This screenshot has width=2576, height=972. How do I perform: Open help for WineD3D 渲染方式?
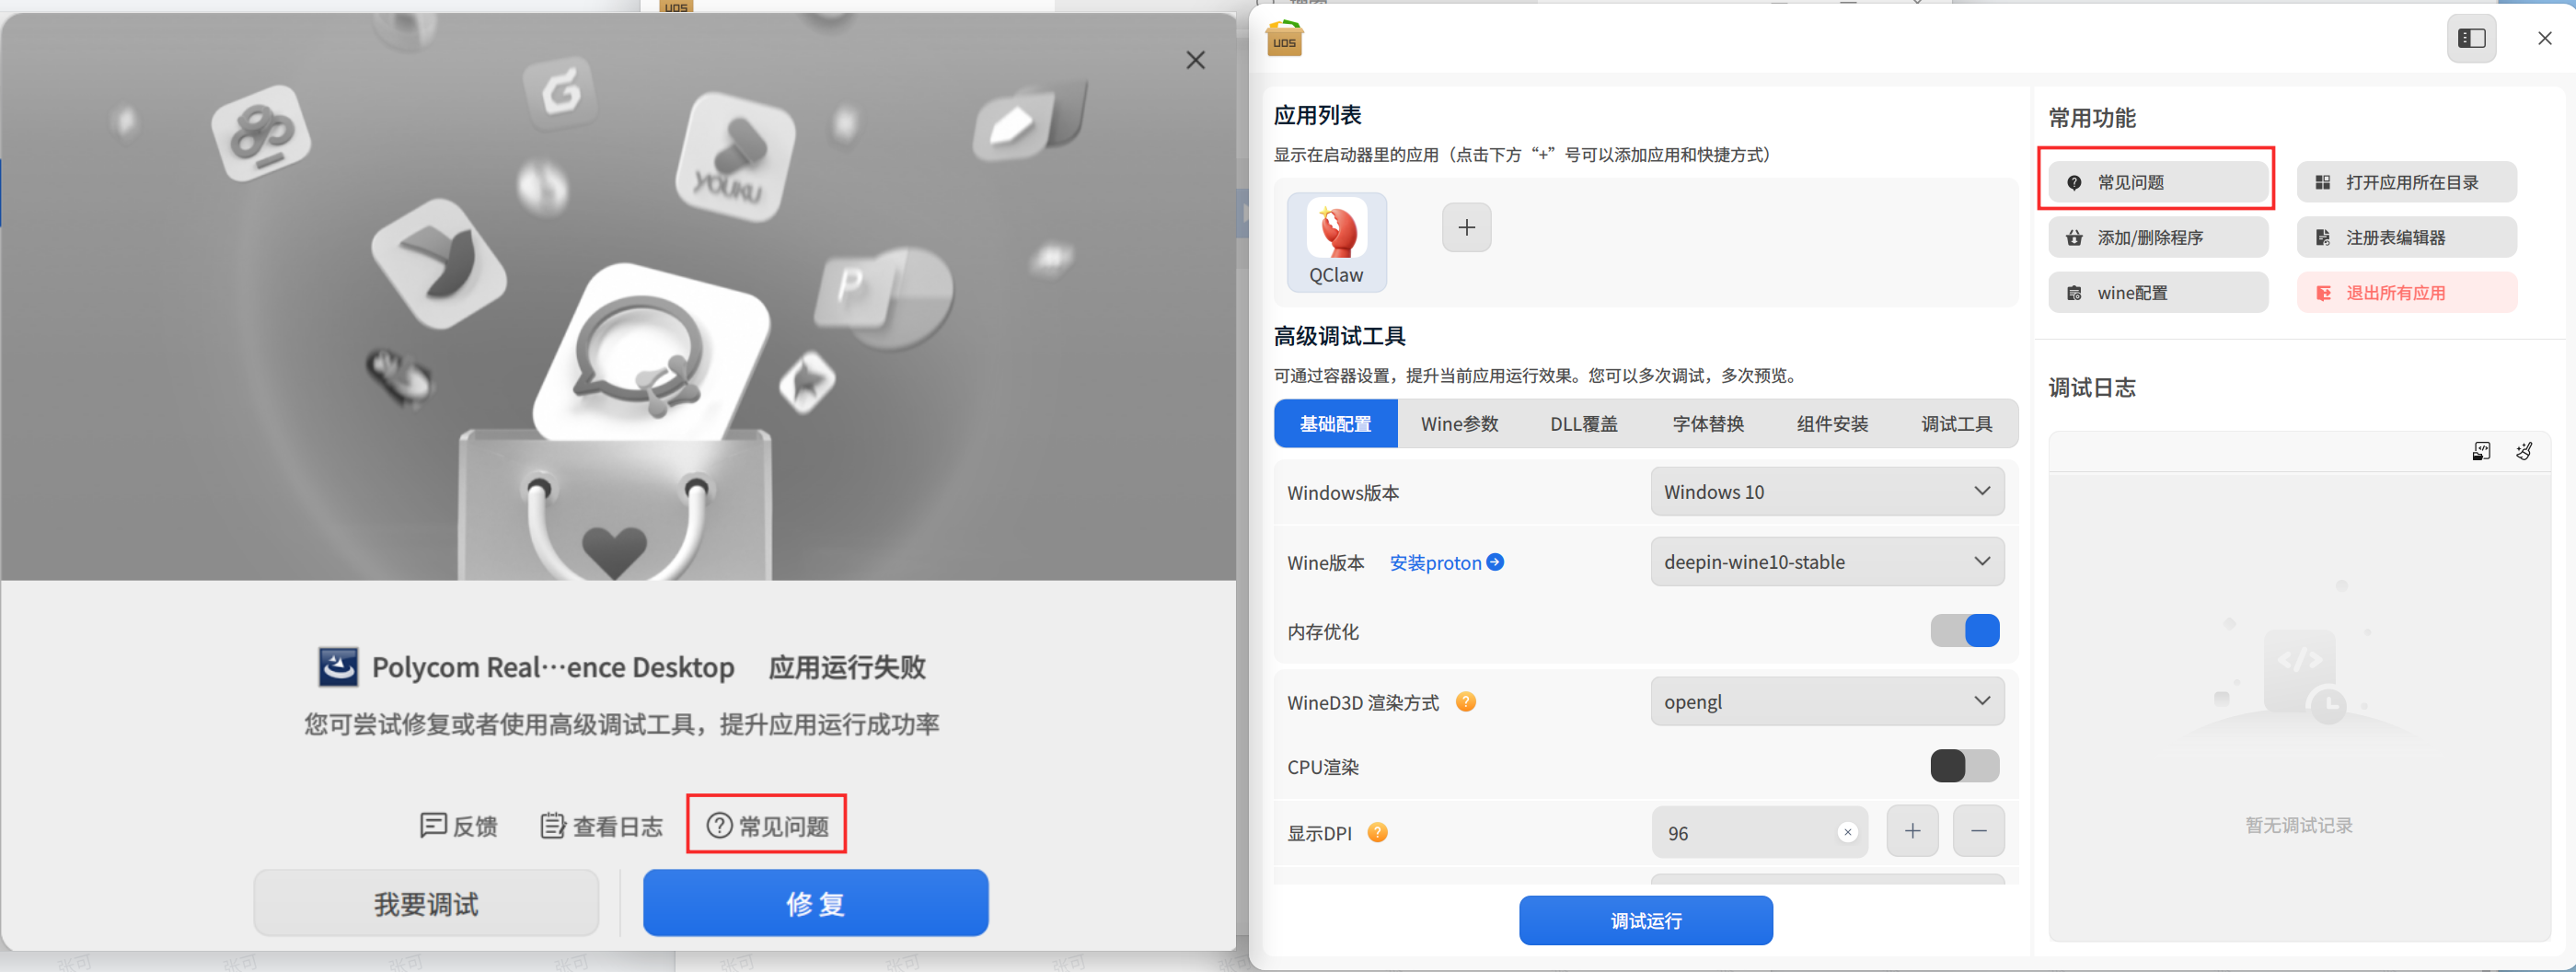(x=1466, y=702)
